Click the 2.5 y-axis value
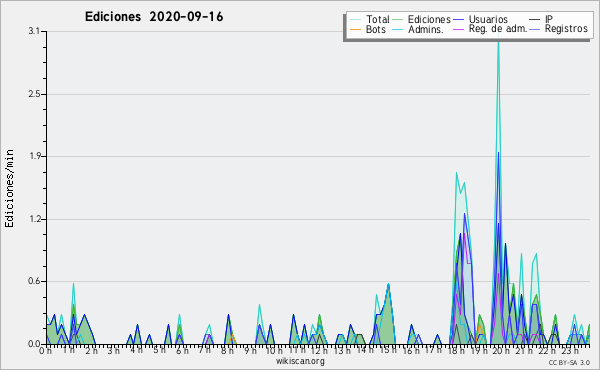Image resolution: width=600 pixels, height=370 pixels. pos(34,94)
